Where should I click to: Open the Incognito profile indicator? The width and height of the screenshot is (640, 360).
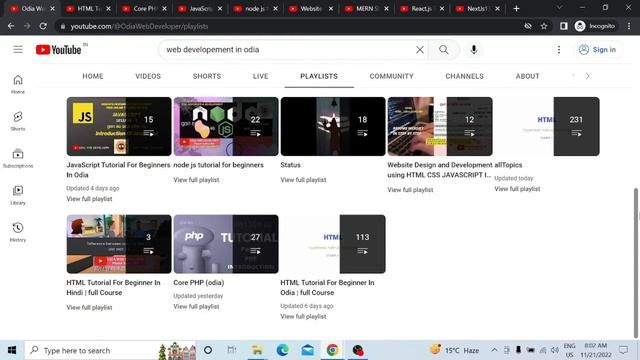595,26
